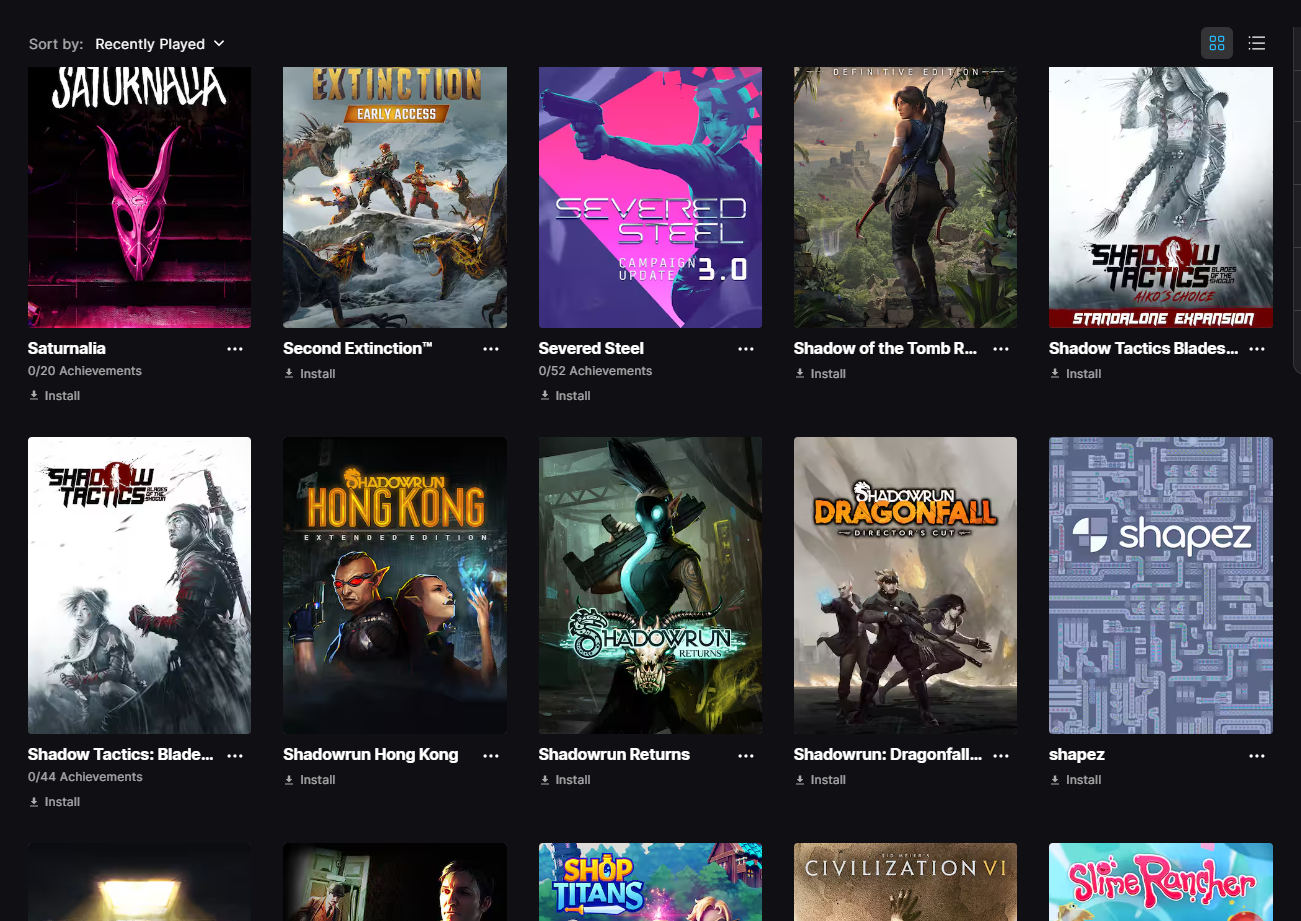Open more options for Shadowrun Returns
1301x921 pixels.
(746, 755)
